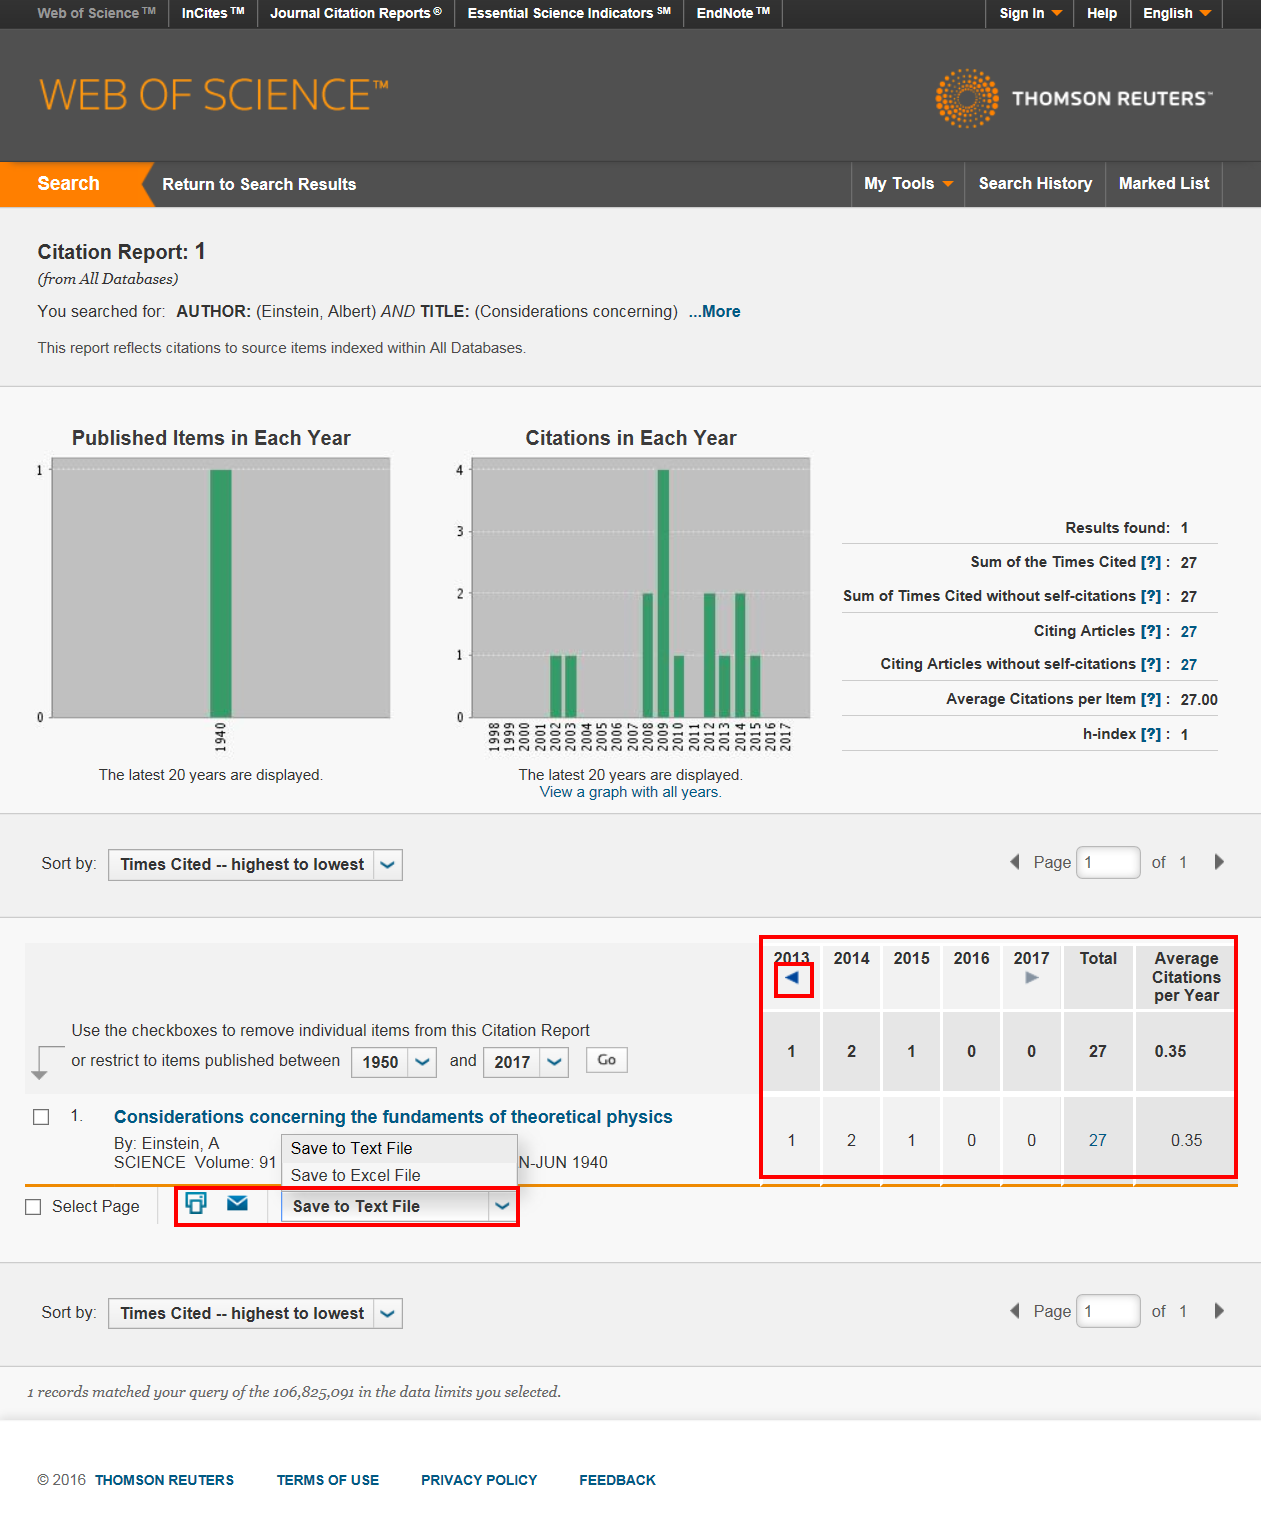Open help for h-index metric

(1150, 733)
